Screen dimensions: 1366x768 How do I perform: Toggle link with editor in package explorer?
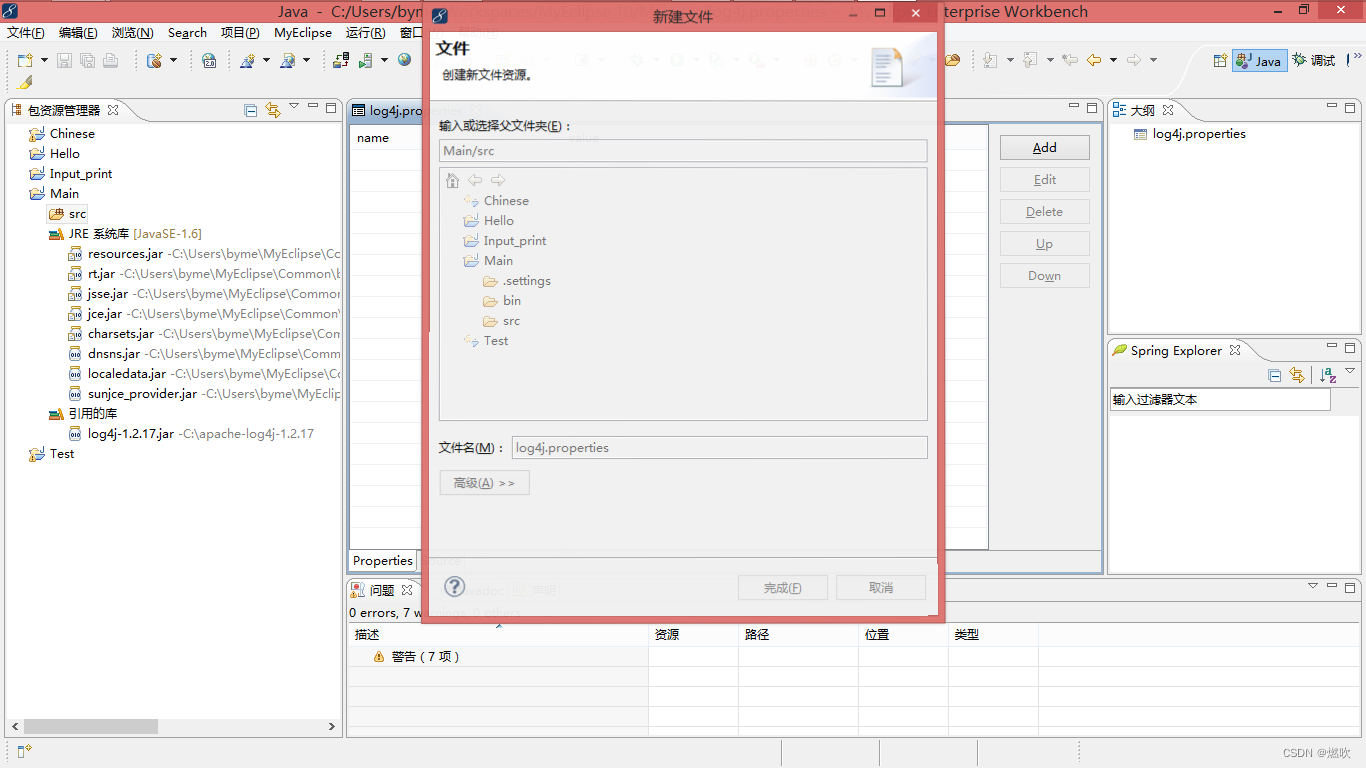pyautogui.click(x=272, y=110)
